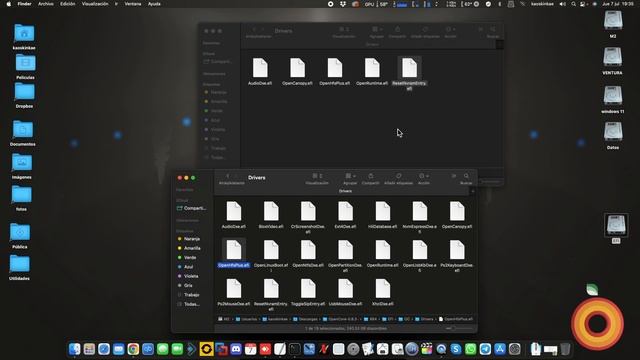640x360 pixels.
Task: Open Spotlight search in menu bar
Action: click(573, 4)
